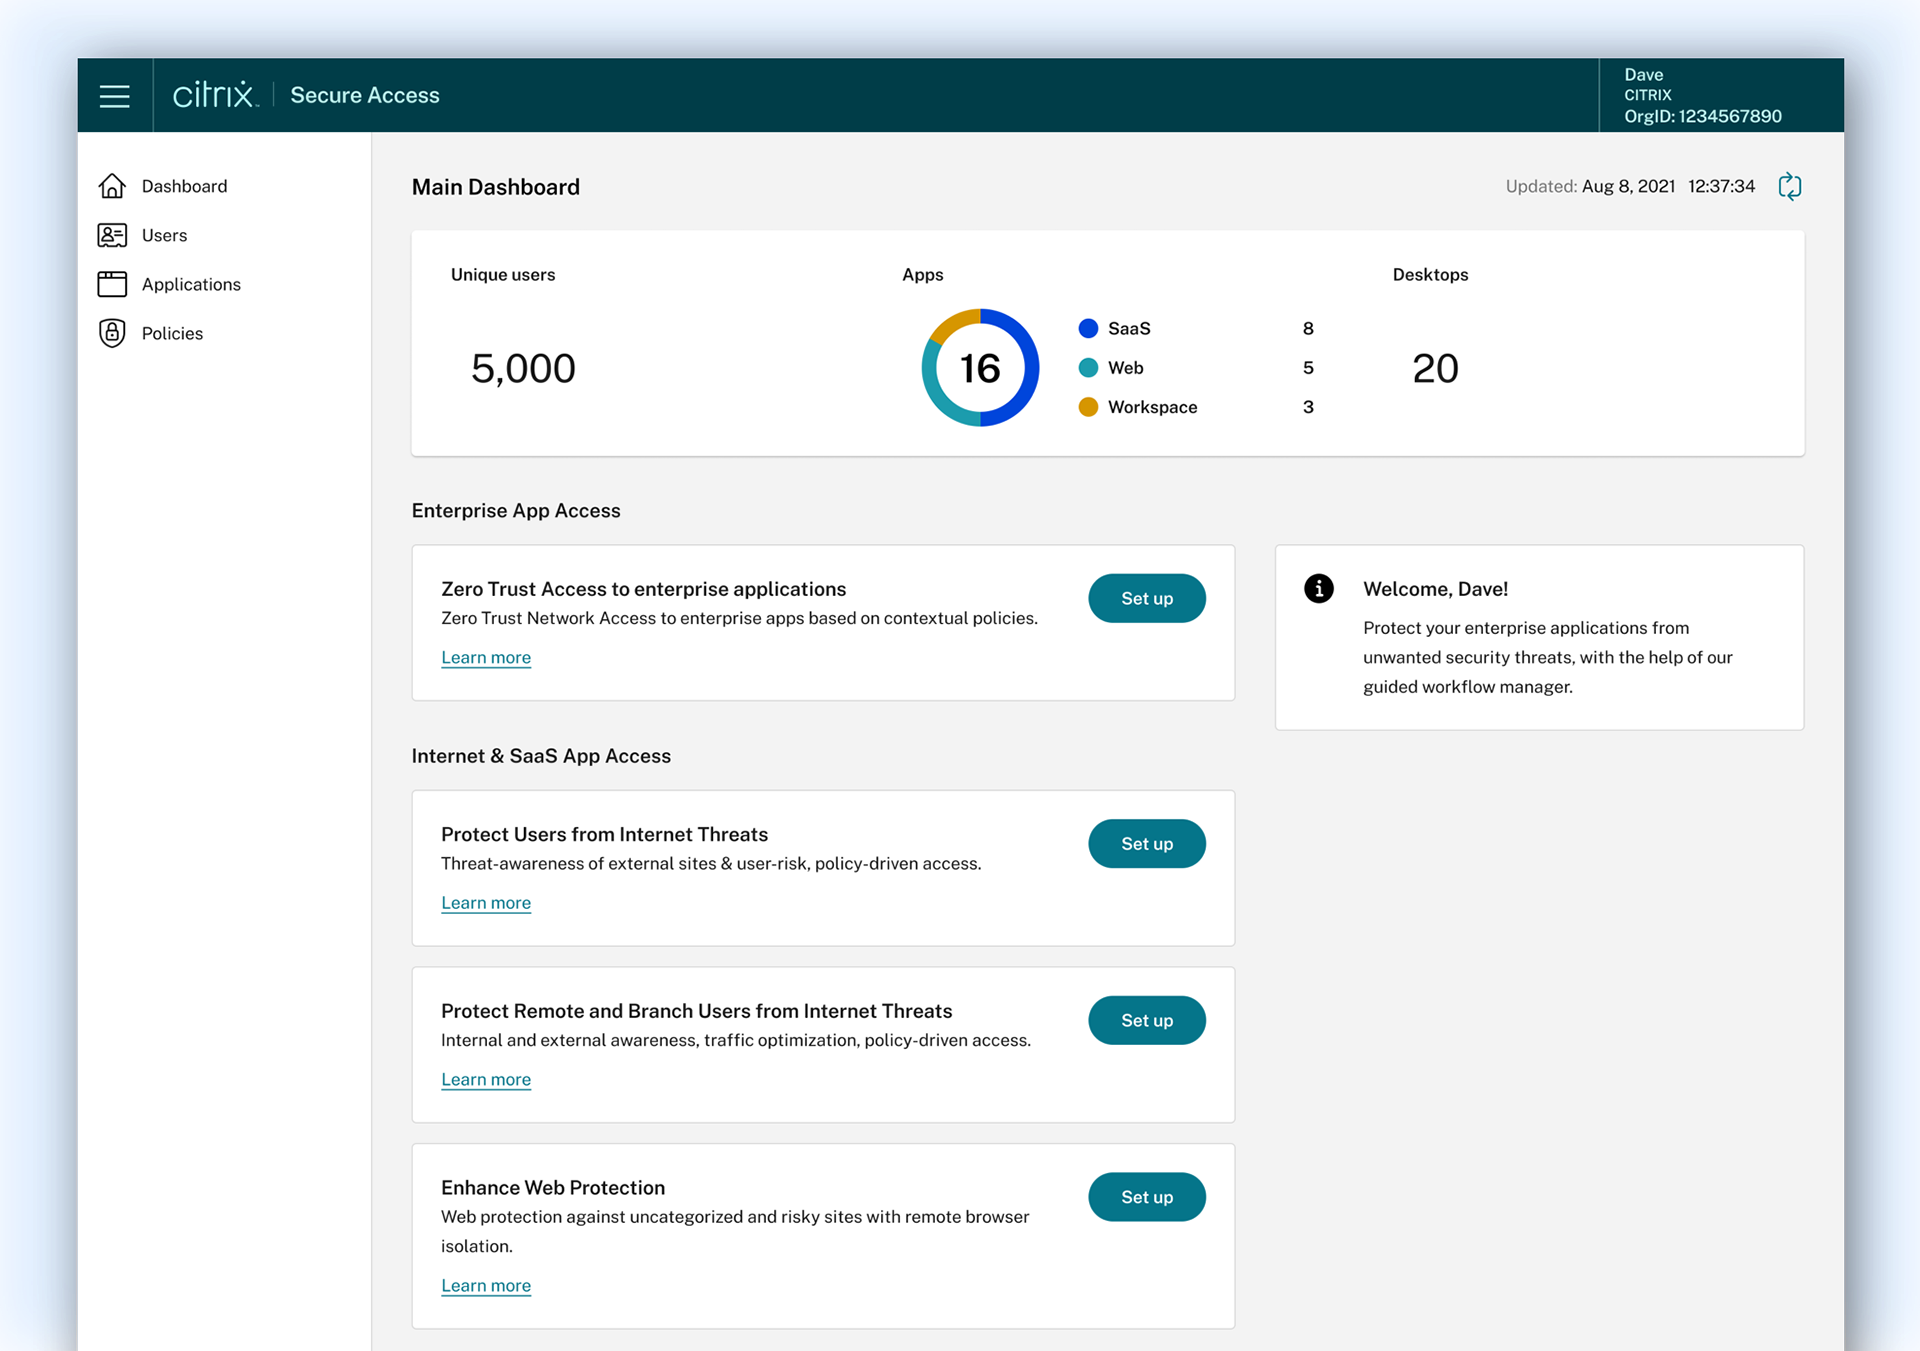The image size is (1920, 1351).
Task: Set up Protect Remote and Branch Users
Action: click(x=1146, y=1020)
